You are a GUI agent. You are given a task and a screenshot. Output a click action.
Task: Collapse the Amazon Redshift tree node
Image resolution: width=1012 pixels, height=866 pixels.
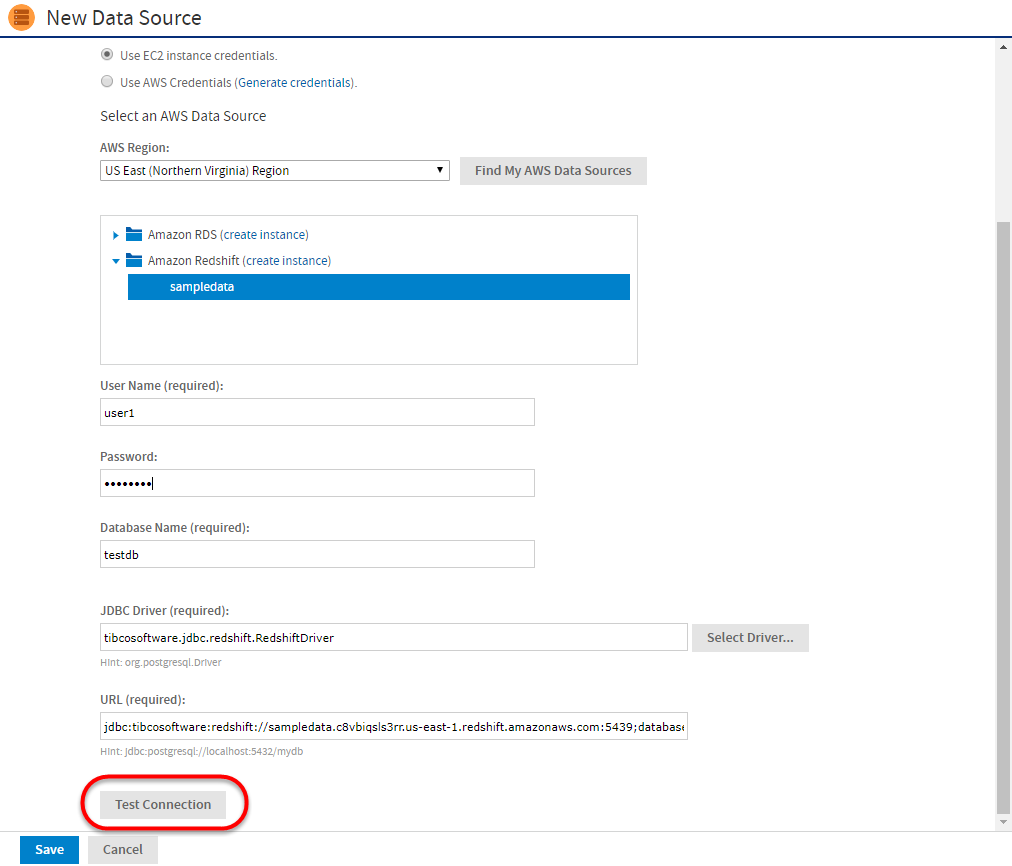tap(116, 261)
